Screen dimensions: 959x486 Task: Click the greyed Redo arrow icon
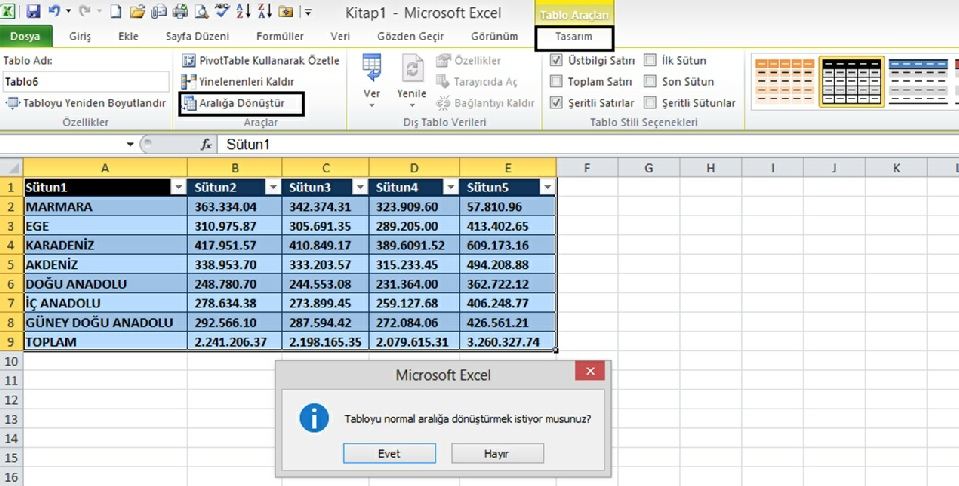coord(85,11)
